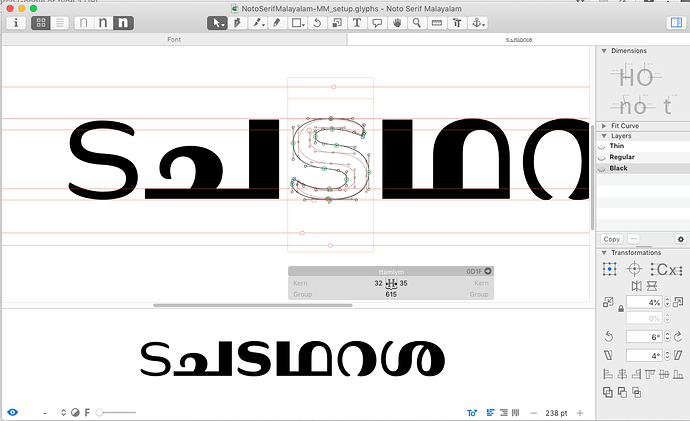Select the Thin master in toolbar
This screenshot has height=421, width=690.
pos(84,23)
